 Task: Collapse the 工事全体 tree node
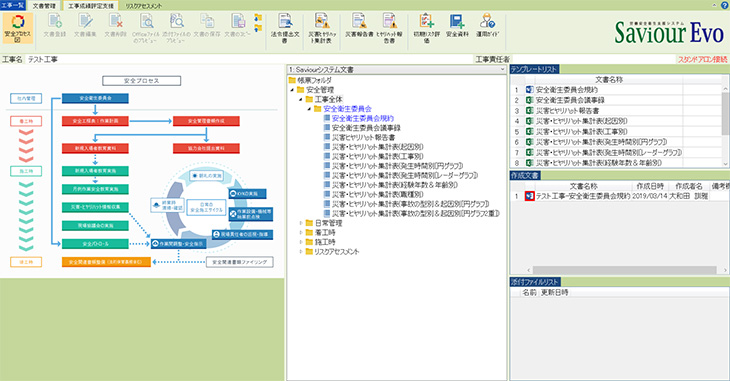coord(301,99)
